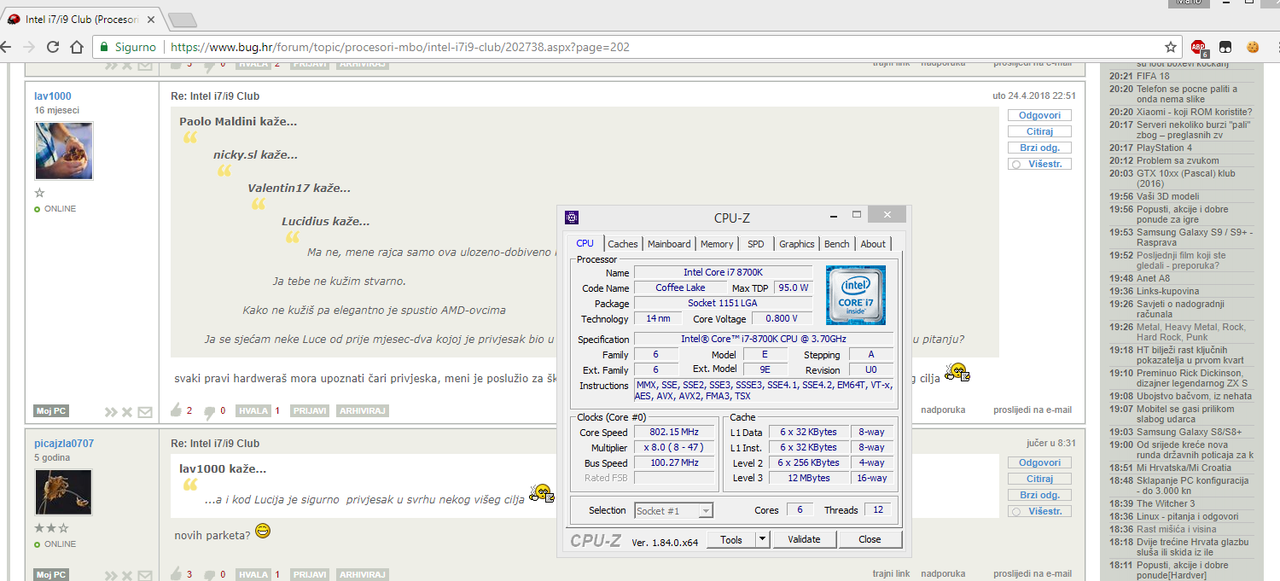This screenshot has width=1280, height=581.
Task: Switch to the Caches tab in CPU-Z
Action: click(623, 244)
